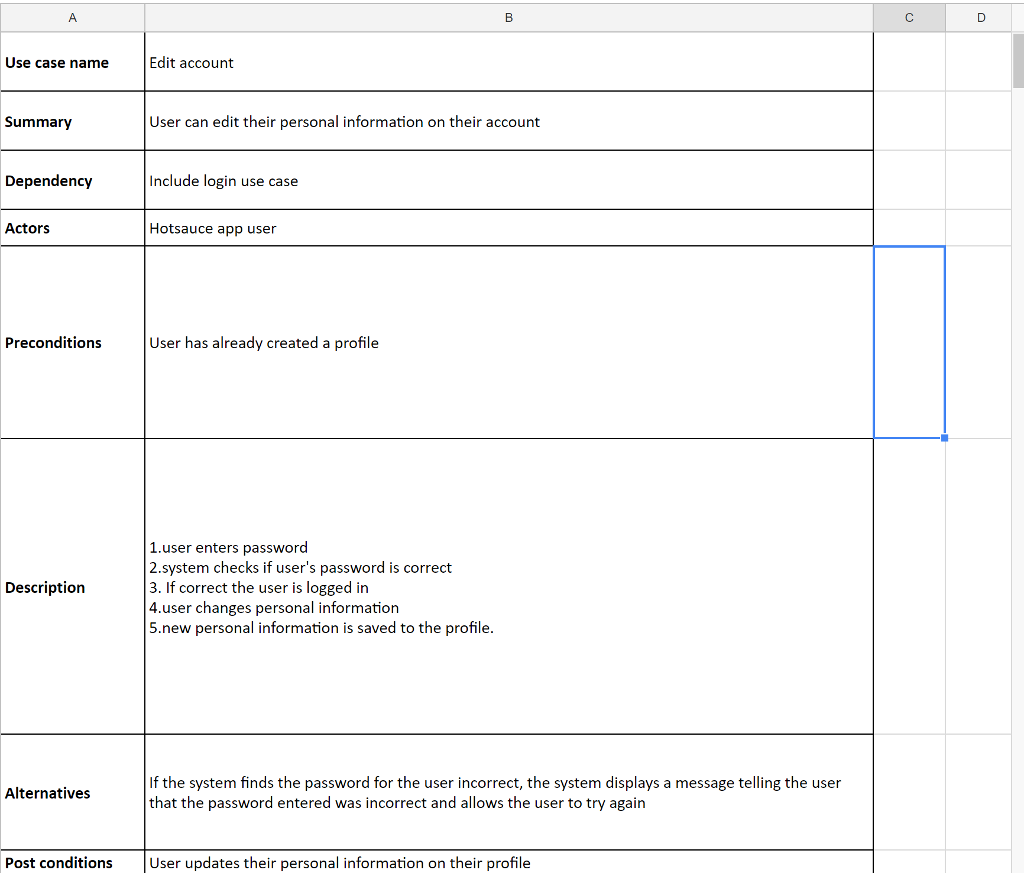Select column B header

tap(509, 18)
